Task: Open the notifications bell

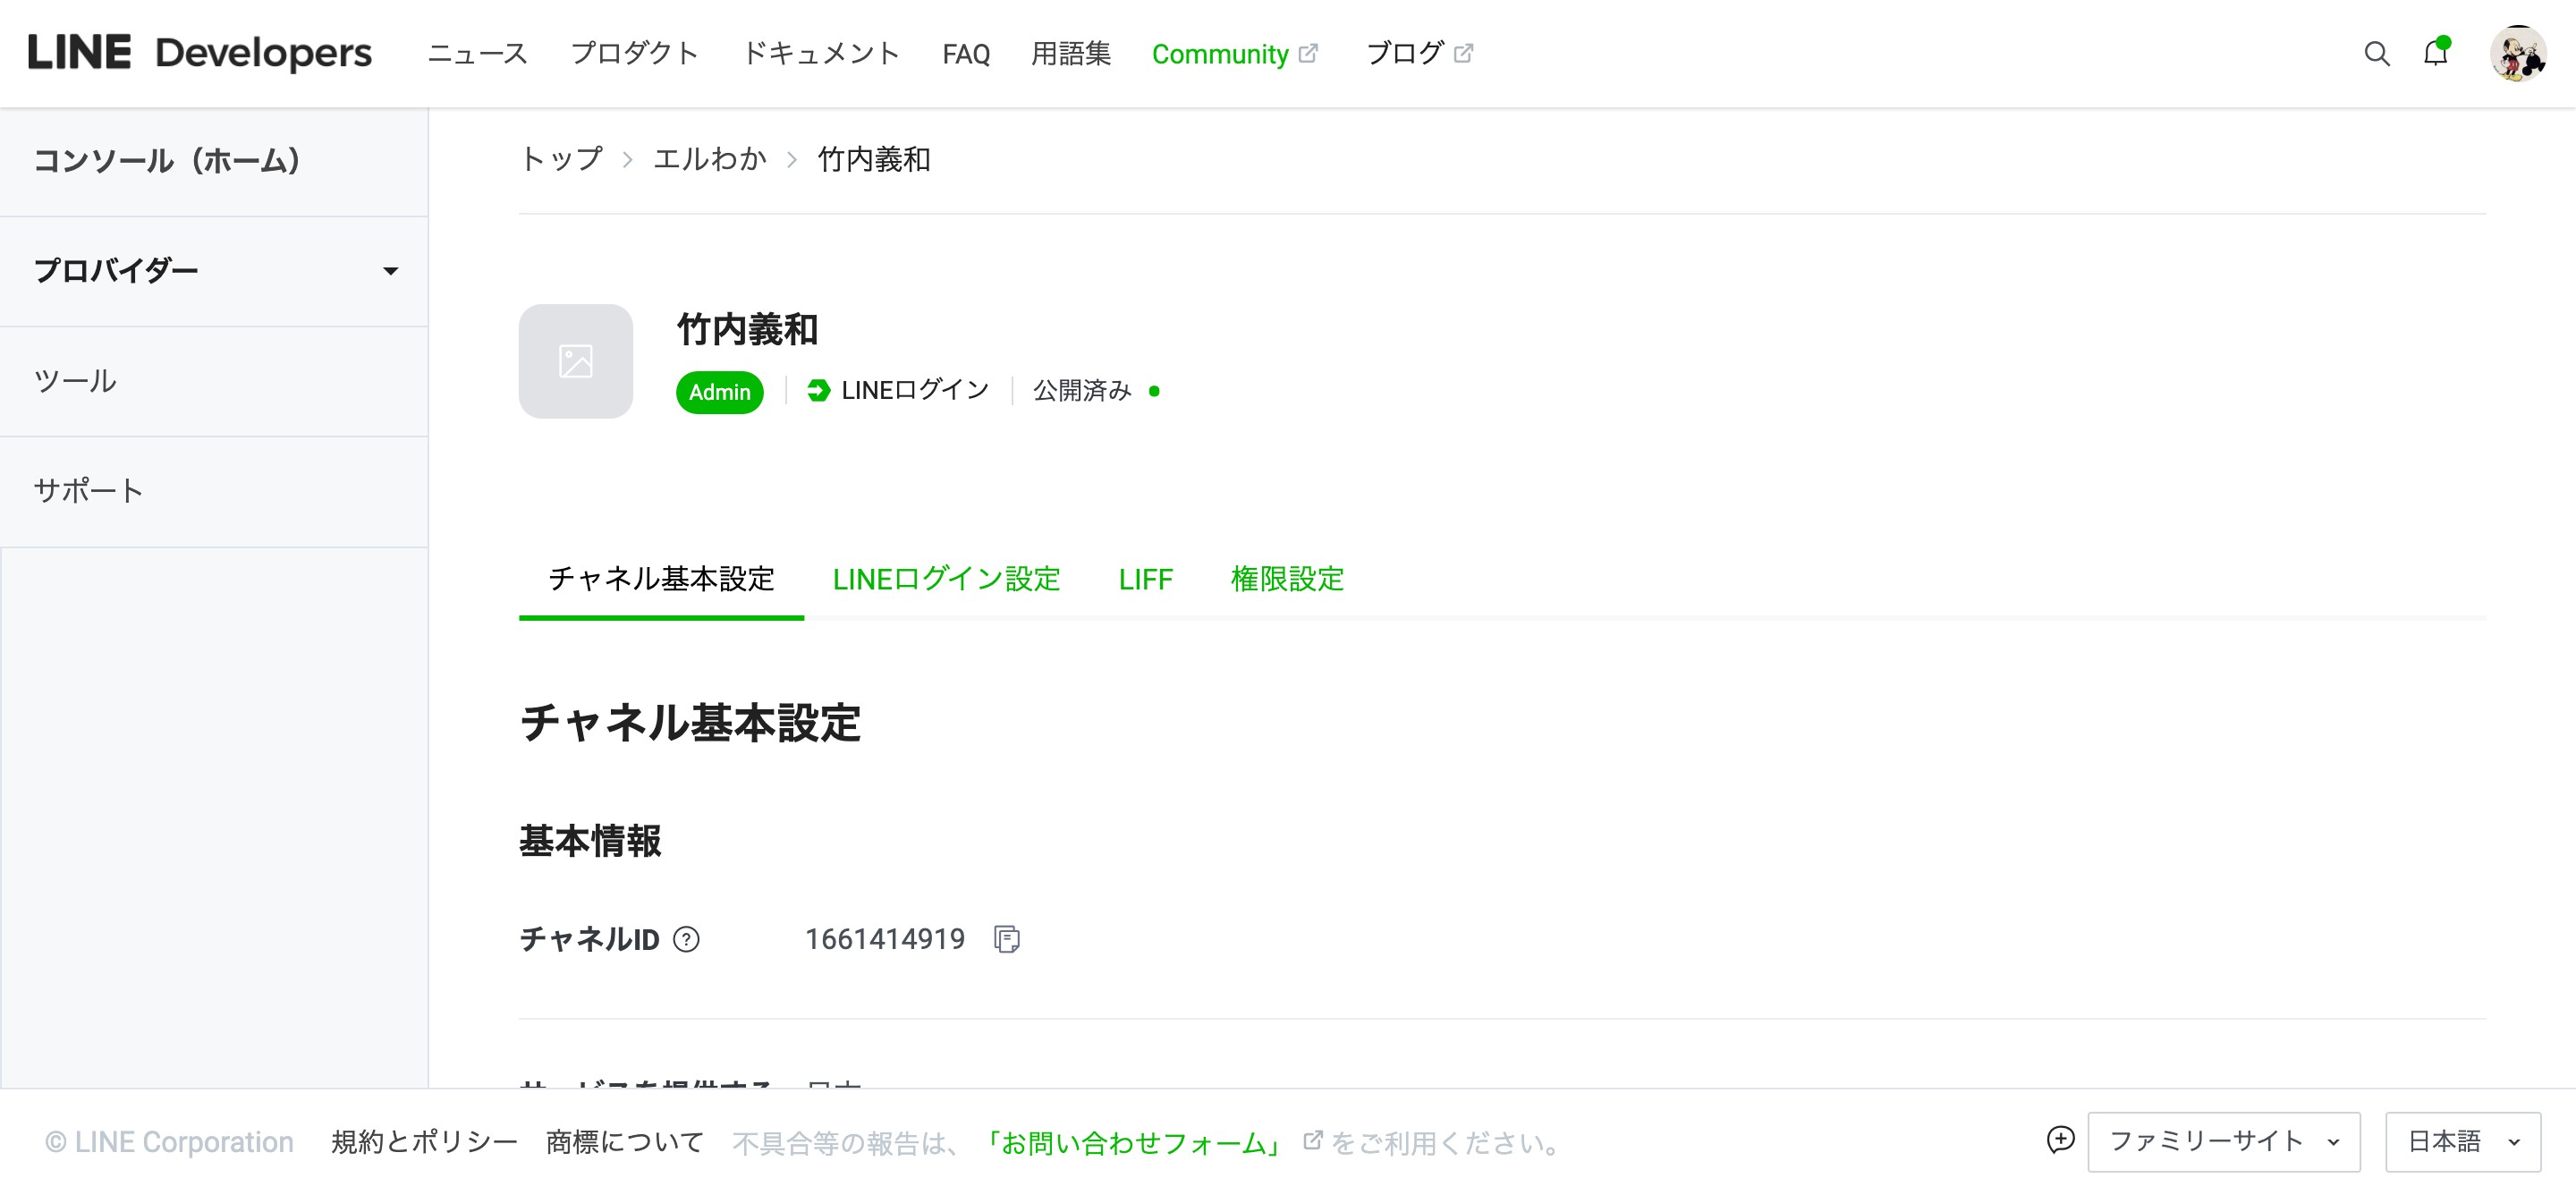Action: click(2436, 53)
